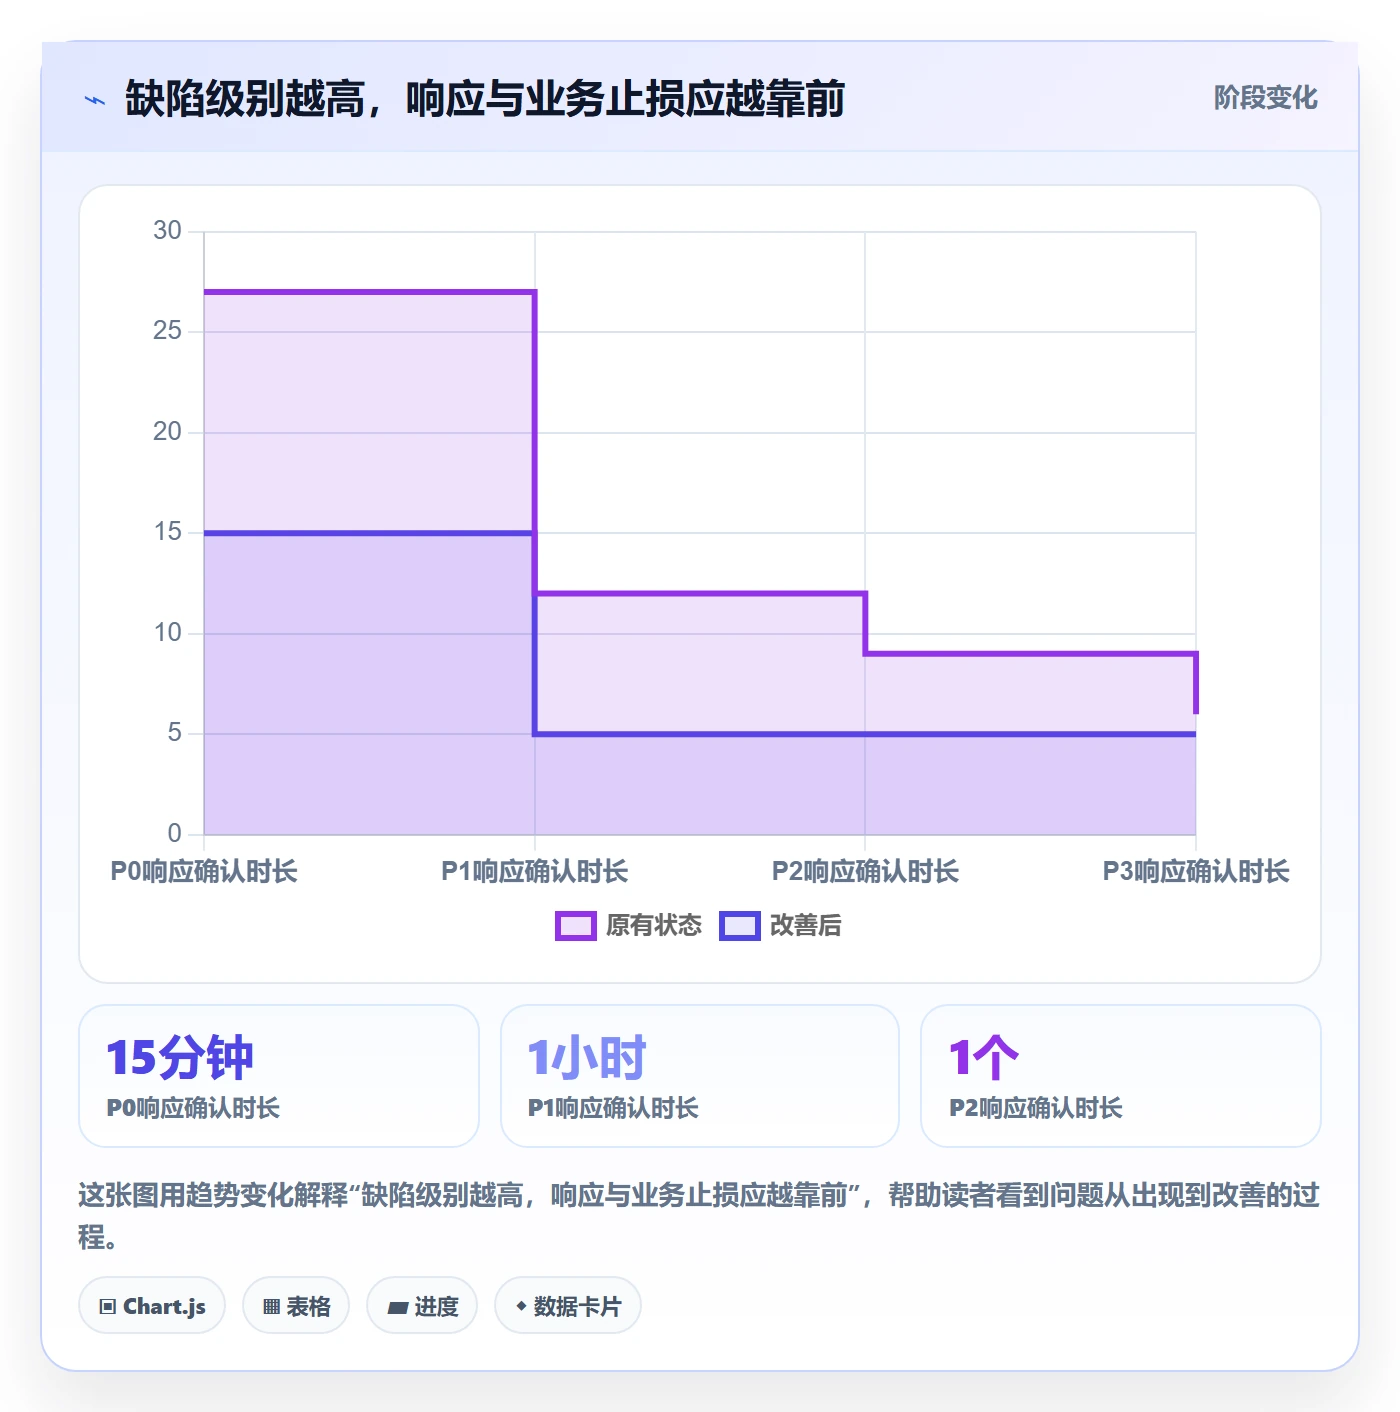Screen dimensions: 1400x1412
Task: Click the lightning icon beside the title
Action: coord(94,100)
